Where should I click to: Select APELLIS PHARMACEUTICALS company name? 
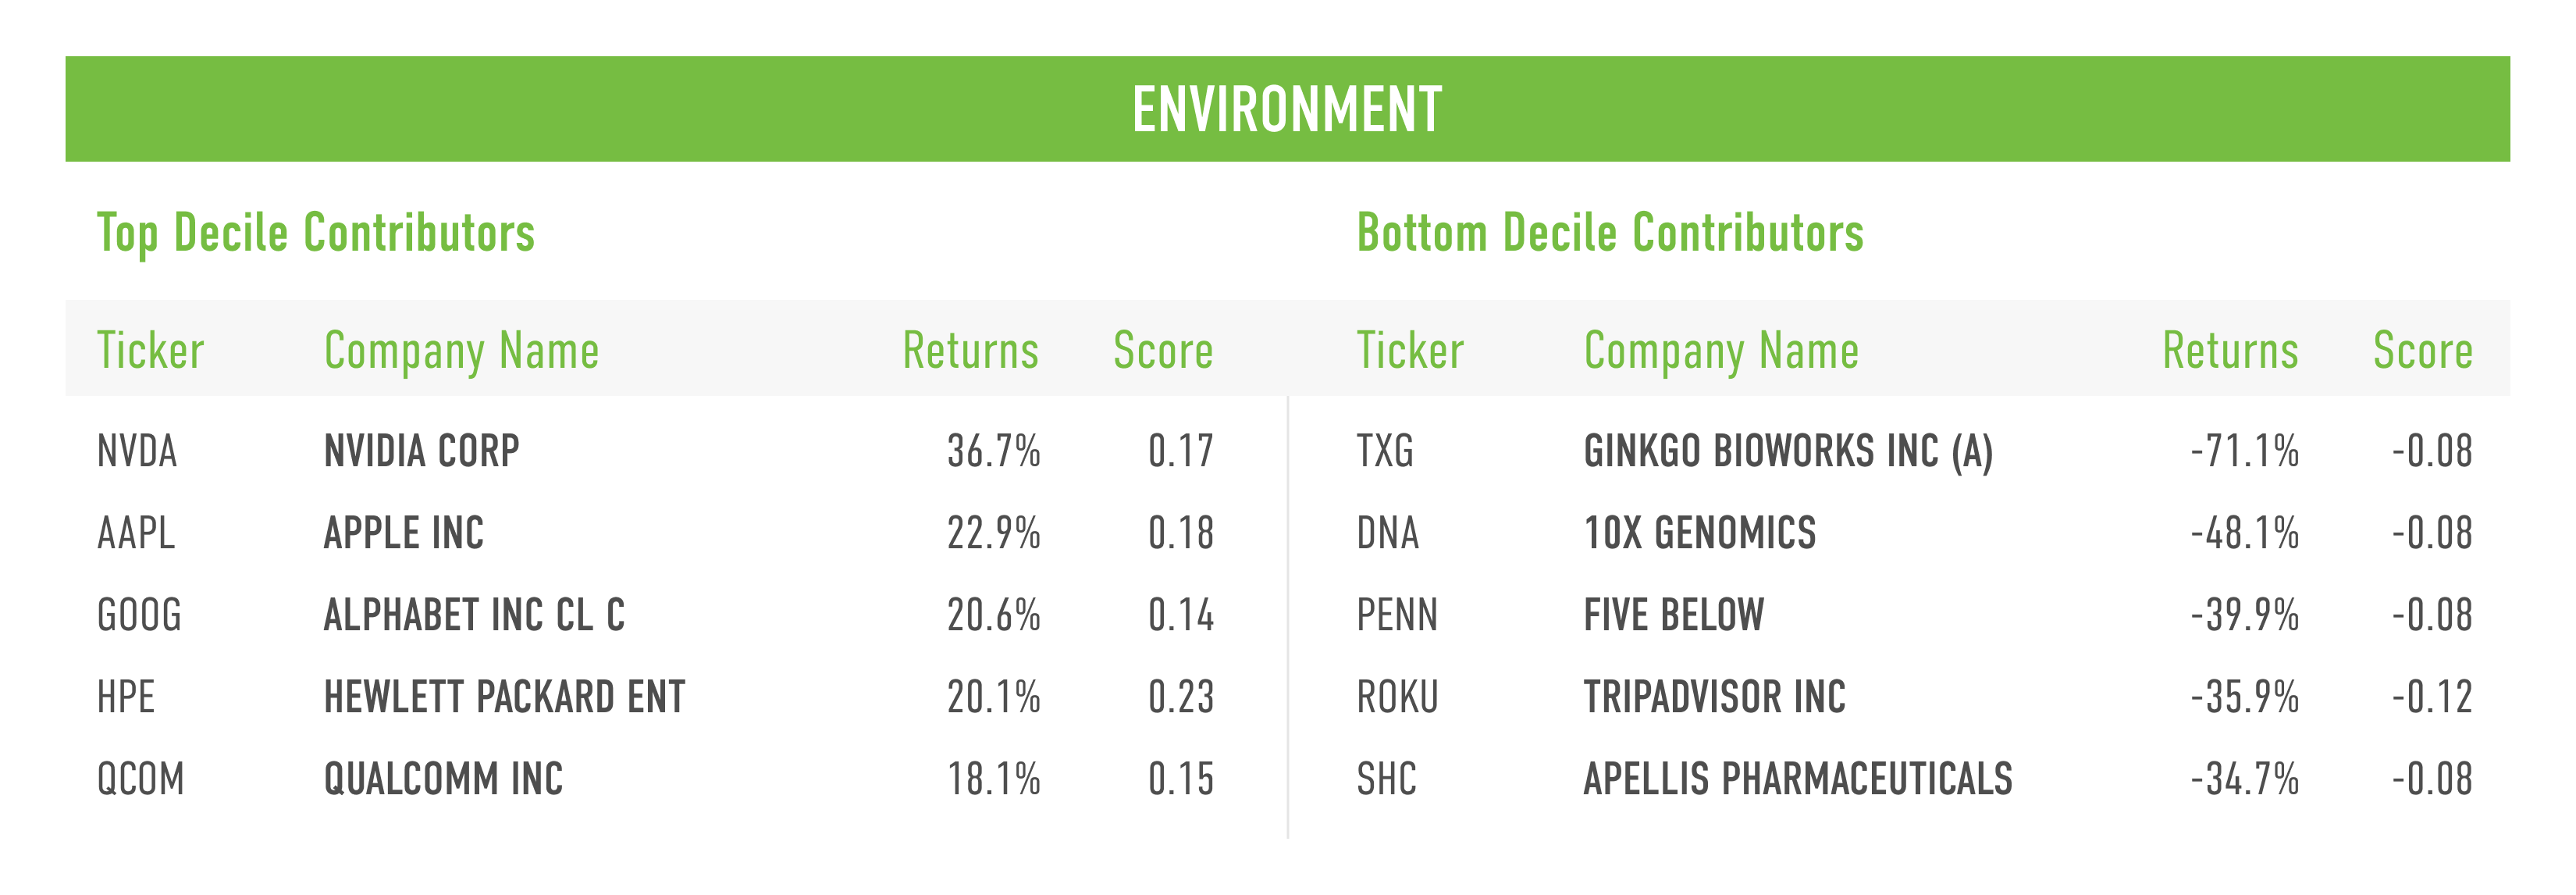click(1798, 779)
